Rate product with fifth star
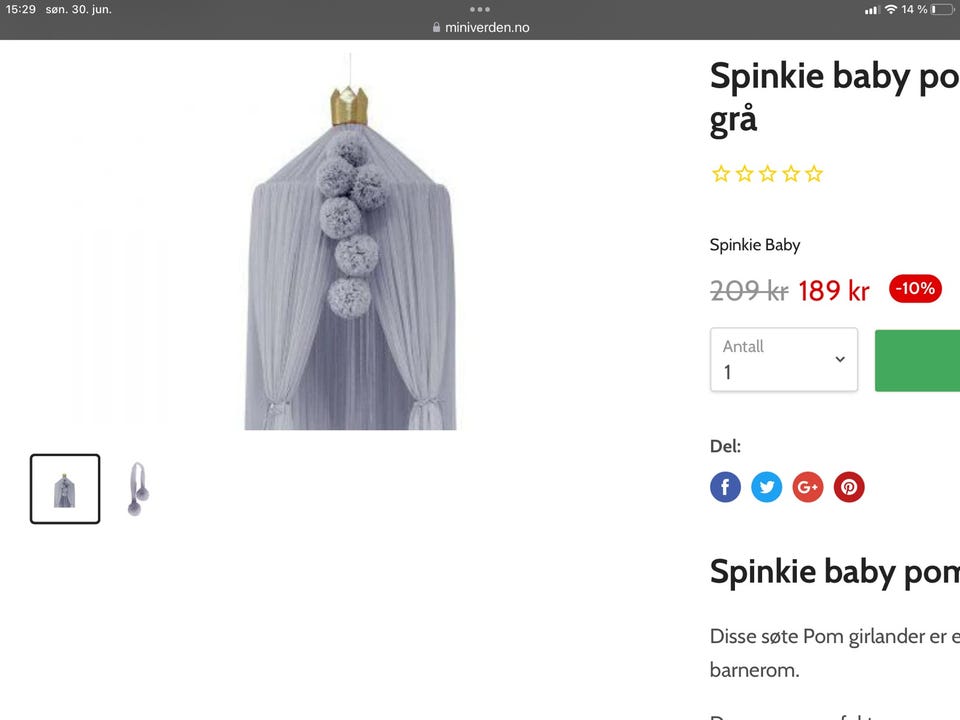The image size is (960, 720). tap(814, 174)
